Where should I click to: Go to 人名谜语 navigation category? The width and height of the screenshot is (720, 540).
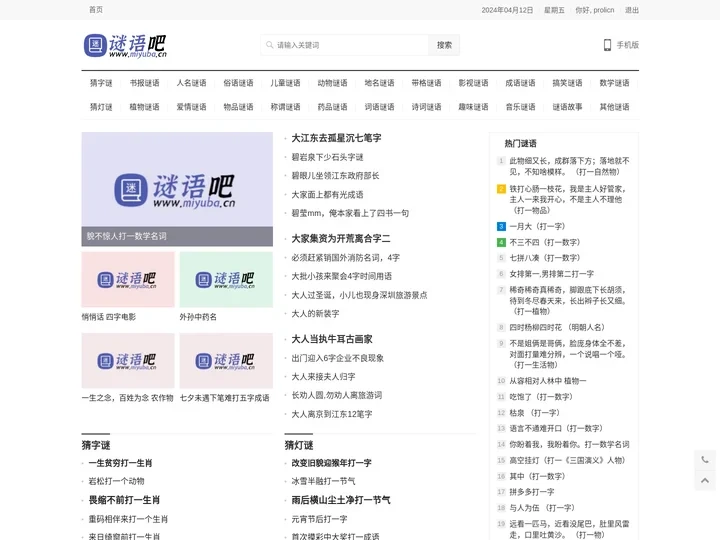click(x=191, y=83)
